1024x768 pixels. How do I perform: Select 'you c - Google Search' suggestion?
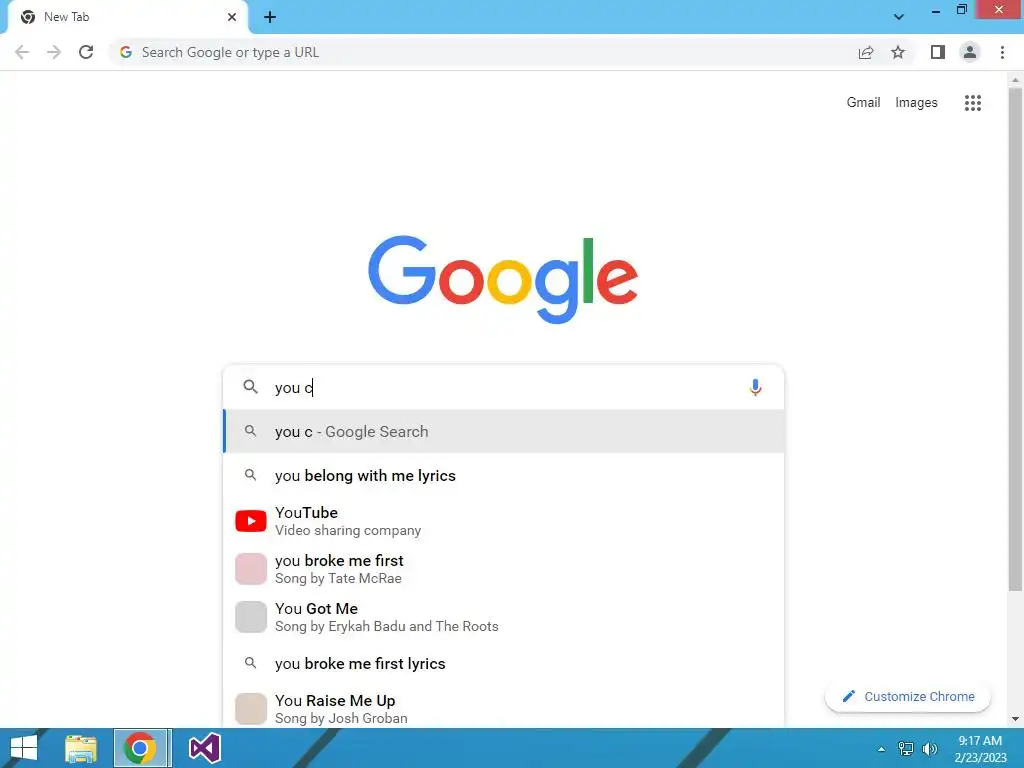pyautogui.click(x=504, y=432)
